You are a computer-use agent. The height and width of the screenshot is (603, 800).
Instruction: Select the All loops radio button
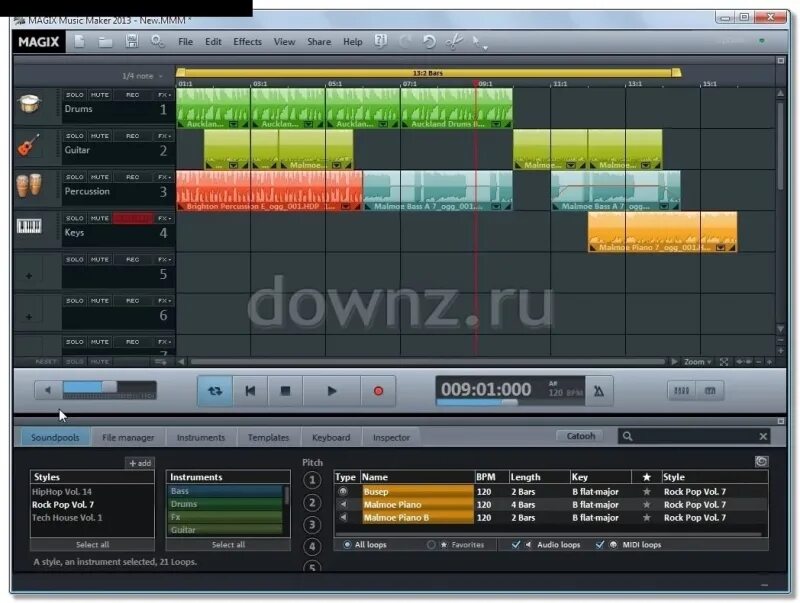point(347,545)
